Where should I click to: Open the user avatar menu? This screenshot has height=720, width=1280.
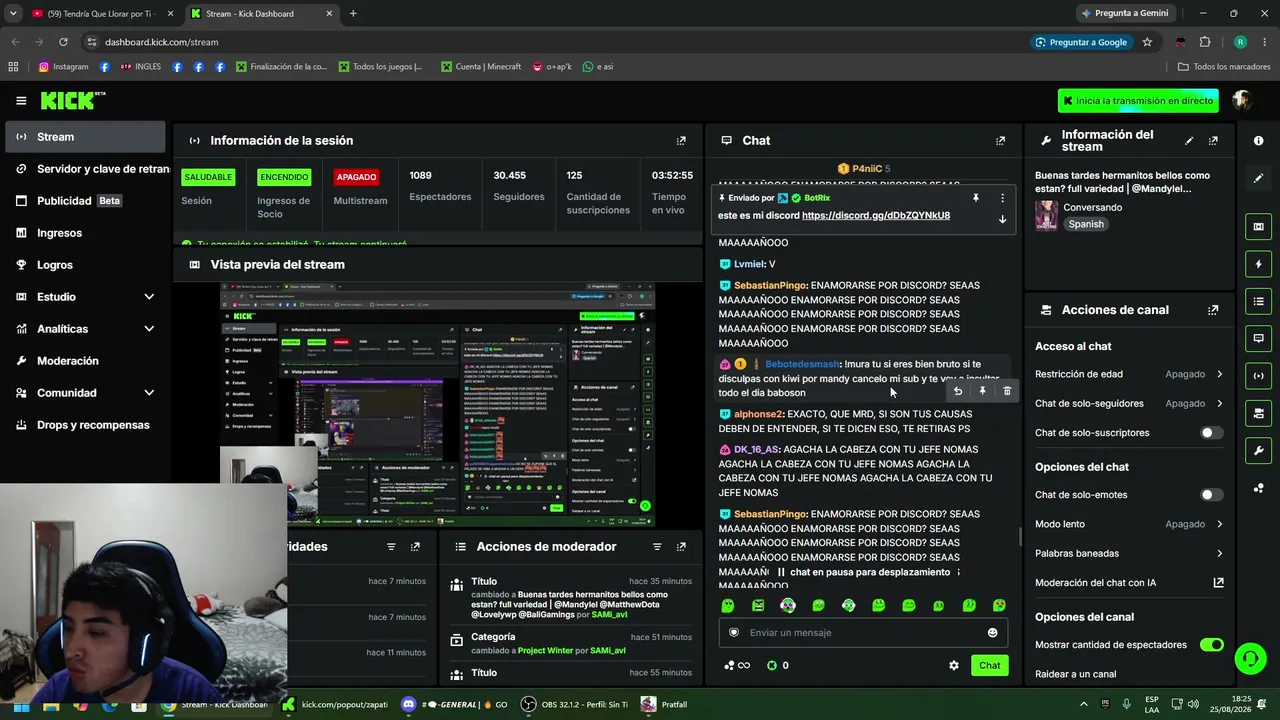click(x=1242, y=100)
